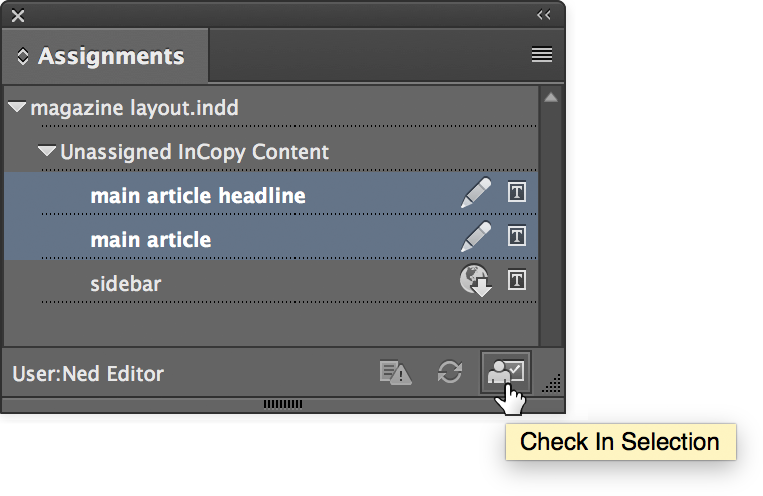This screenshot has height=496, width=763.
Task: Click text frame icon on main article headline row
Action: coord(517,193)
